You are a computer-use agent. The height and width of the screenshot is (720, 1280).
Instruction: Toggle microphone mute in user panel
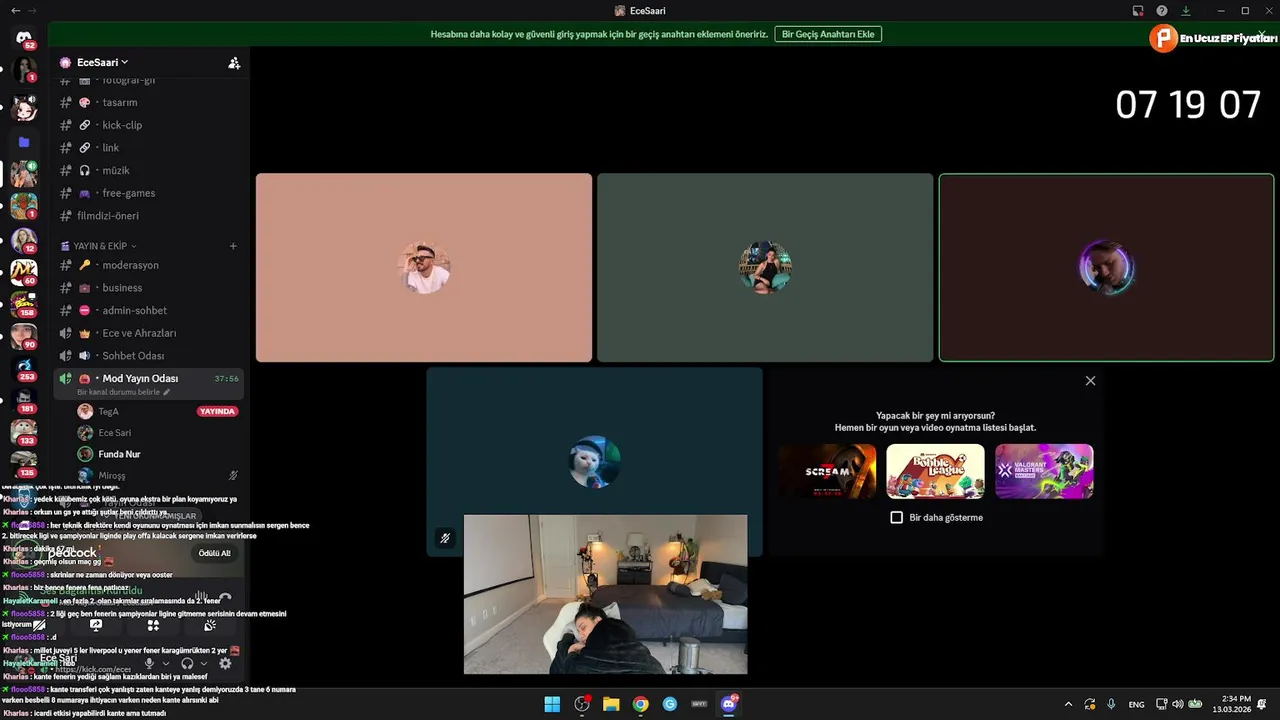coord(149,663)
